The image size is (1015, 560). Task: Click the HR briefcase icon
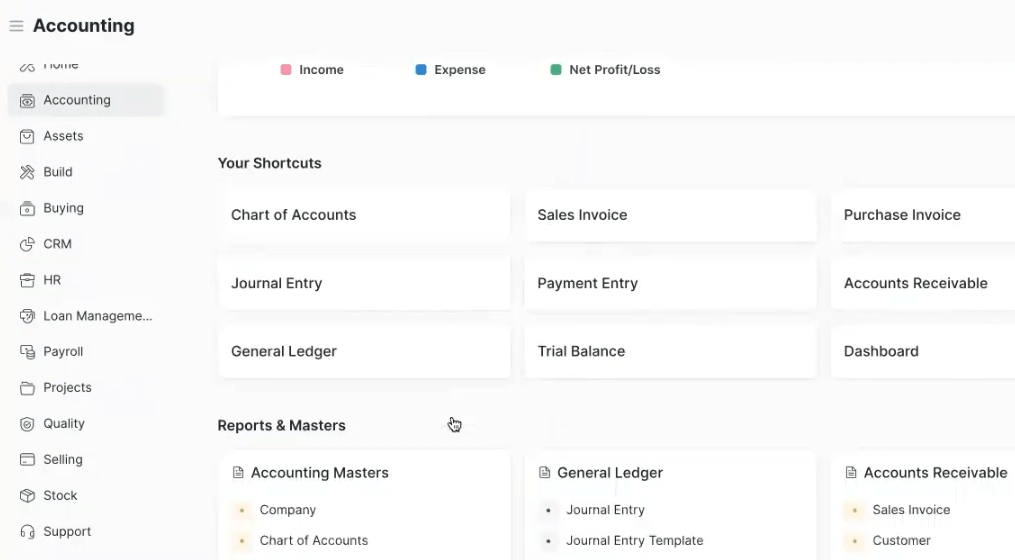point(27,280)
